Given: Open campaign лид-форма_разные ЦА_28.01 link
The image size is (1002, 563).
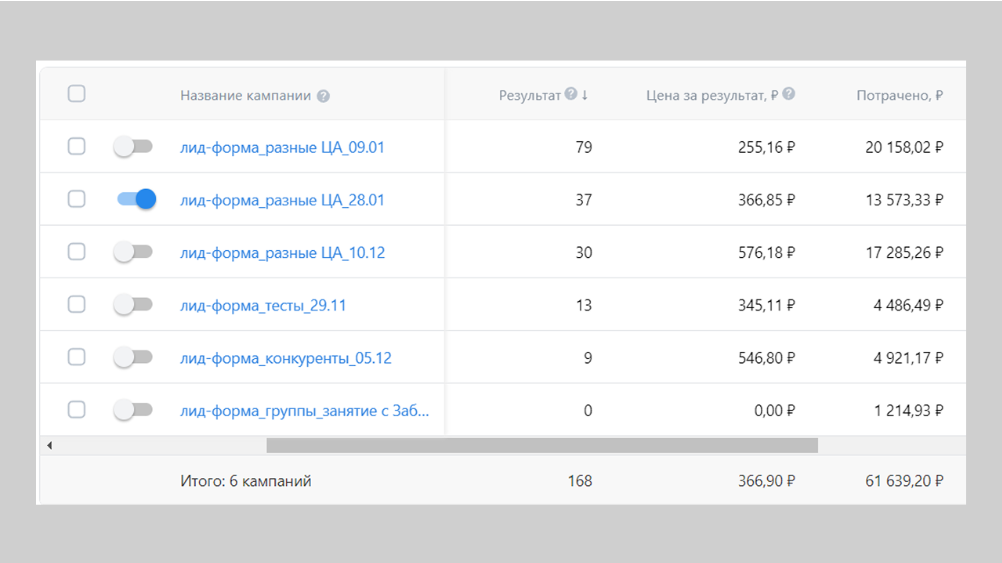Looking at the screenshot, I should click(282, 200).
